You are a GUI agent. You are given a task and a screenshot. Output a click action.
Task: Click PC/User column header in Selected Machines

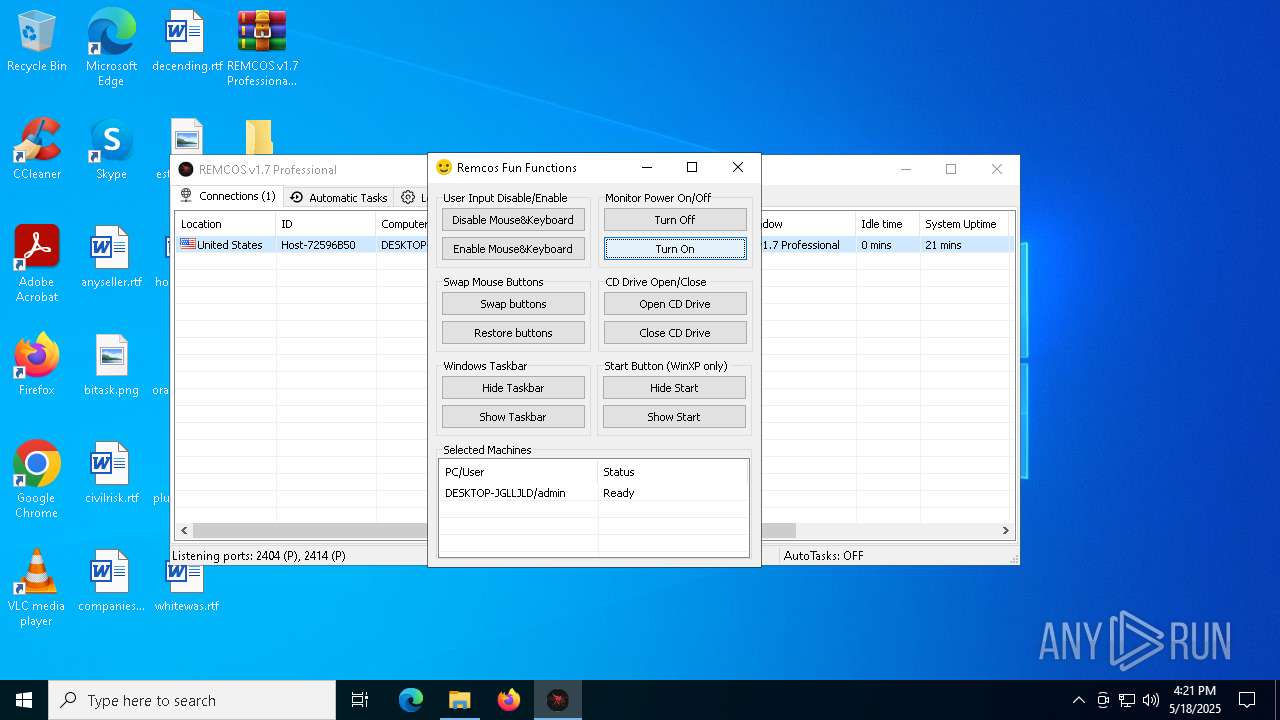518,472
